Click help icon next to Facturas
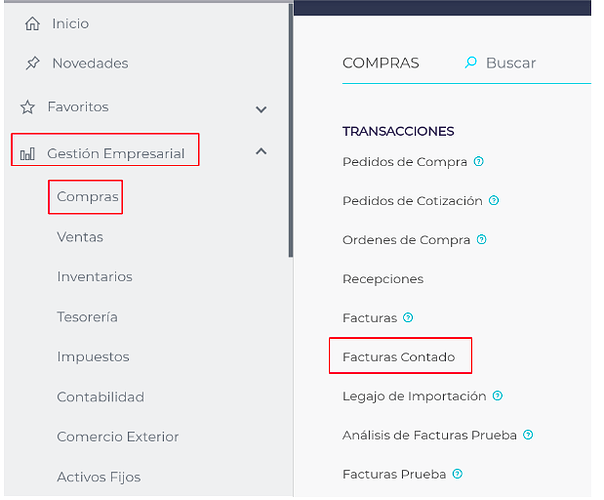 click(x=408, y=318)
